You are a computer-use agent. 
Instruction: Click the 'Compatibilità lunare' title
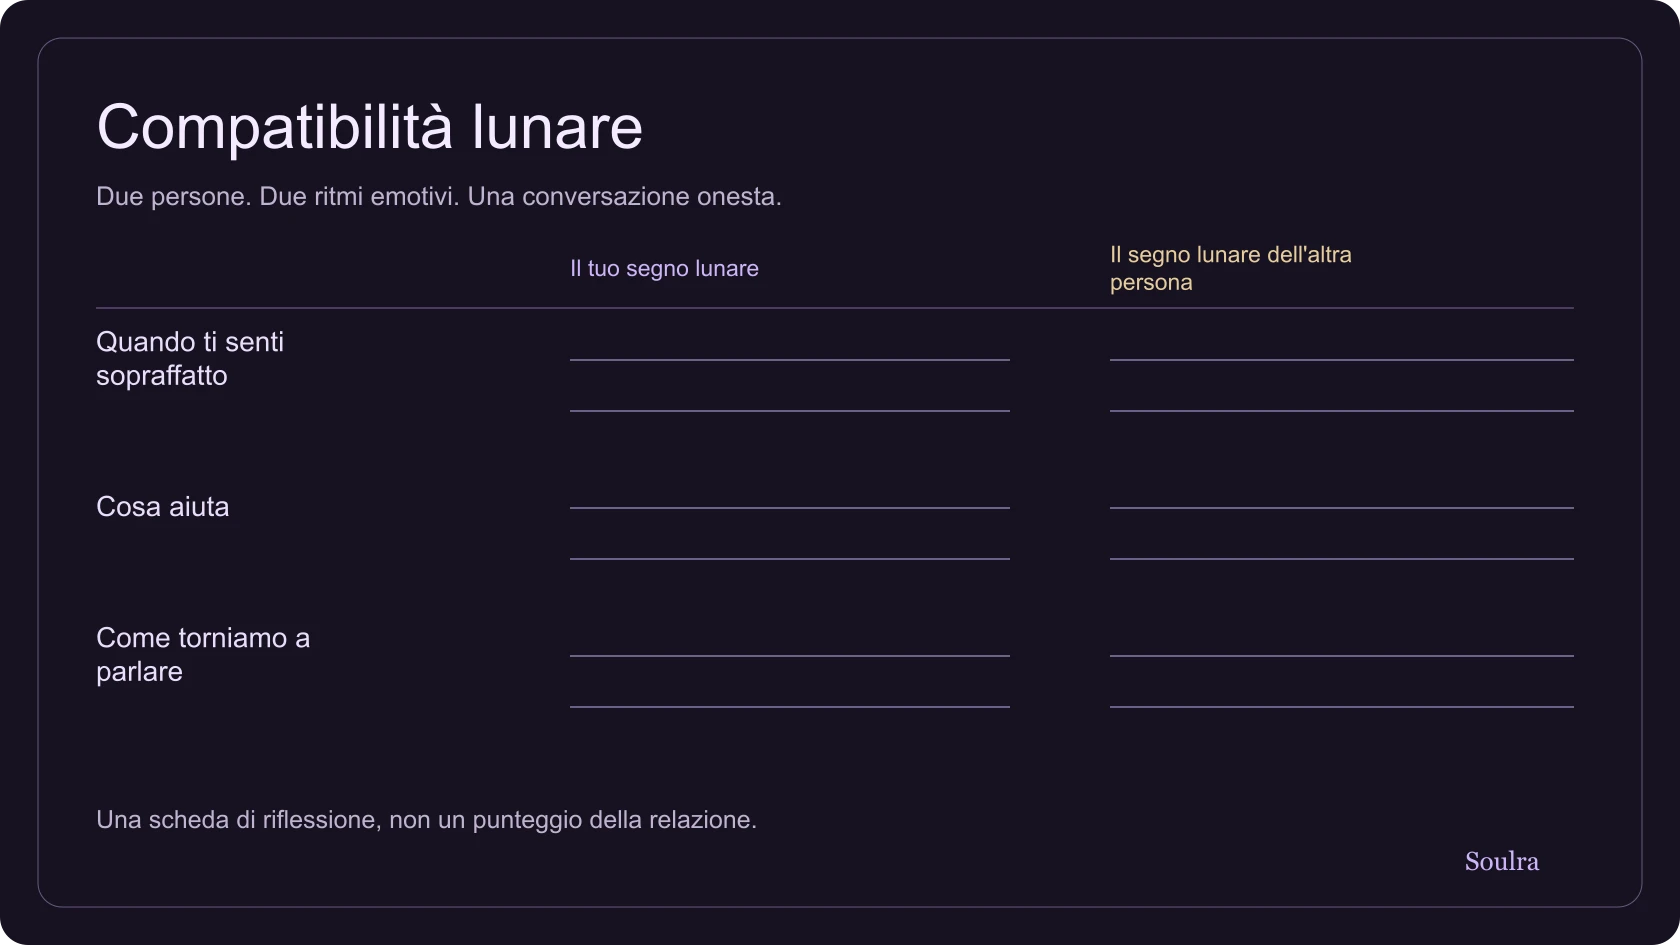(x=369, y=127)
